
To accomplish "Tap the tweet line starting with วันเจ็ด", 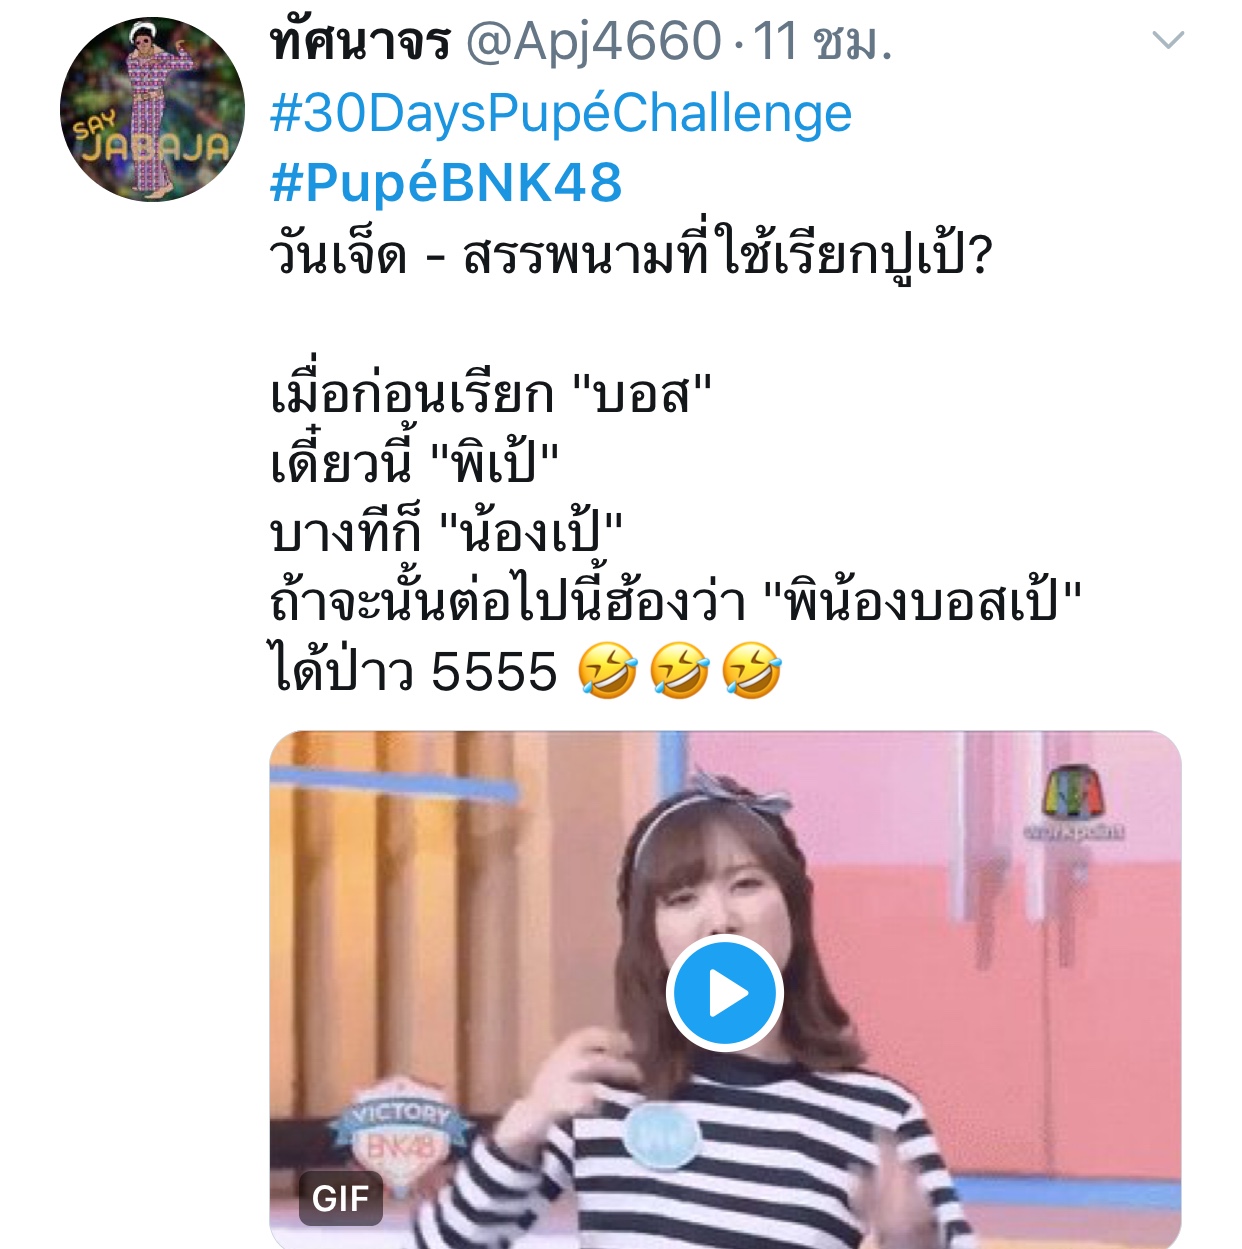I will tap(631, 254).
